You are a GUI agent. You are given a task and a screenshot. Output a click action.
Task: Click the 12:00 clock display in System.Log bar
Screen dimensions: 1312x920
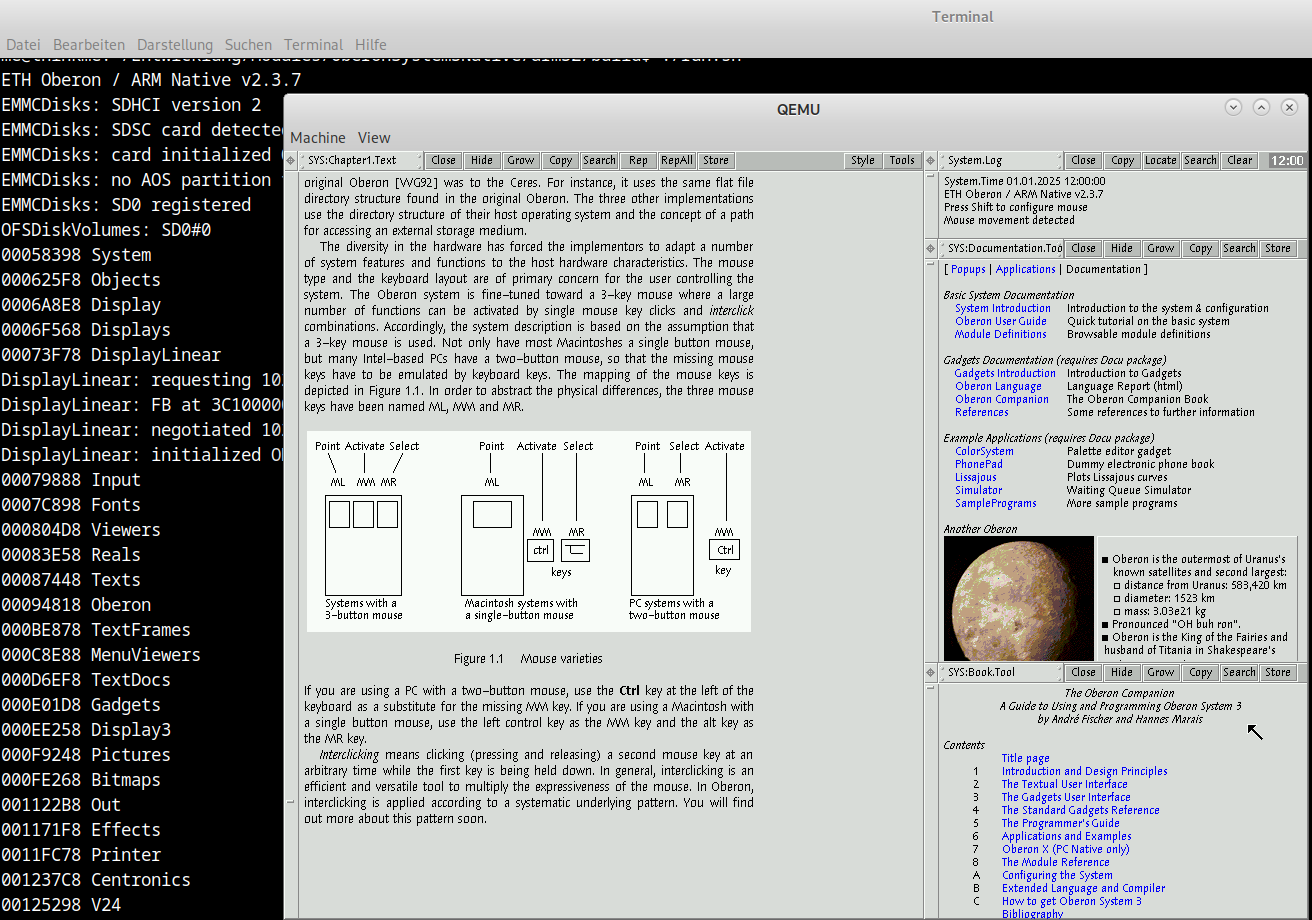coord(1288,159)
